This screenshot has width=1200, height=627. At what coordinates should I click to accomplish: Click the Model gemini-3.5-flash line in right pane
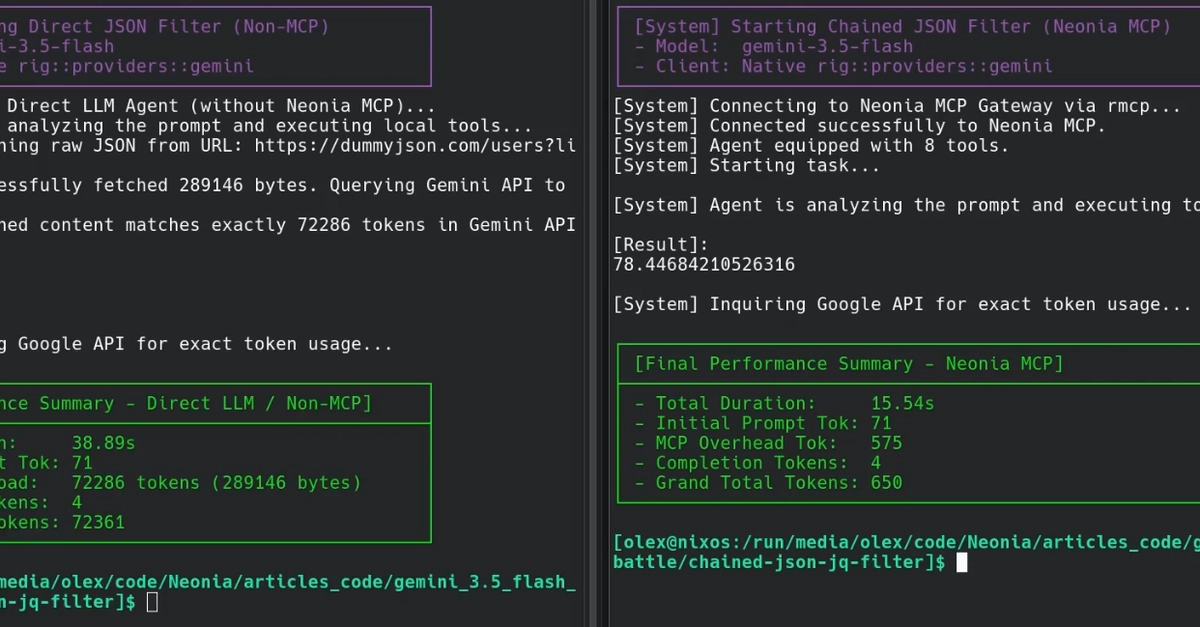(x=774, y=46)
